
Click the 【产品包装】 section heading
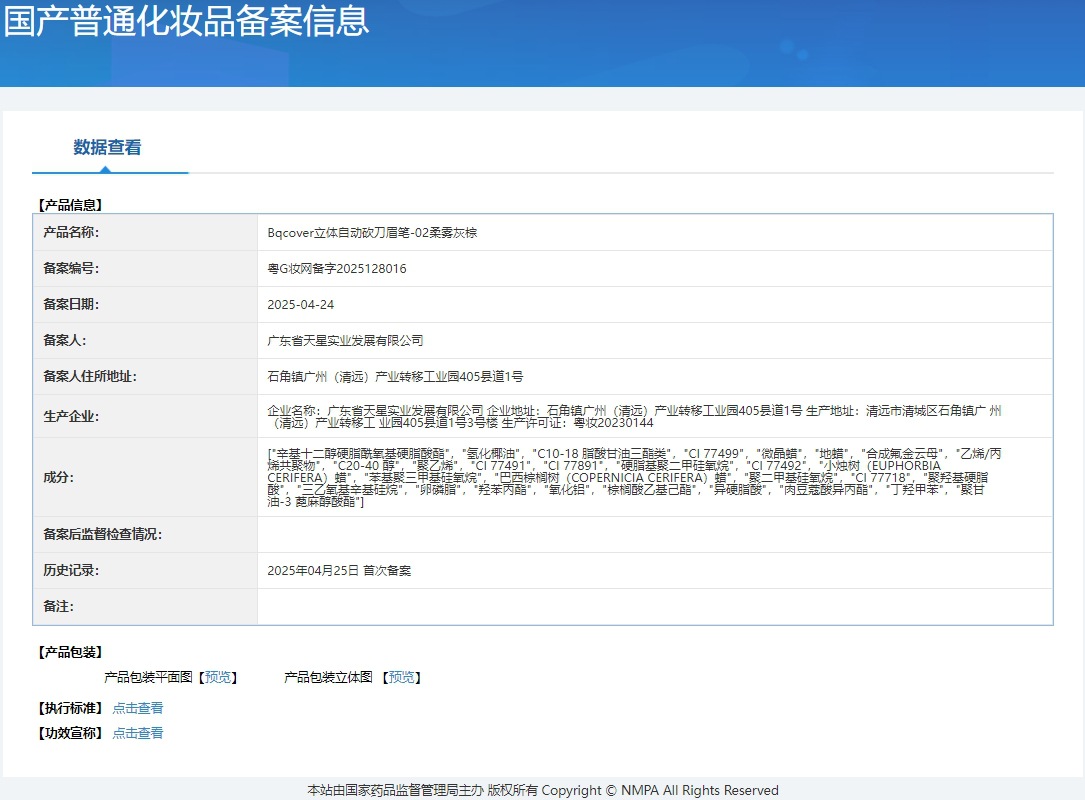[x=71, y=652]
